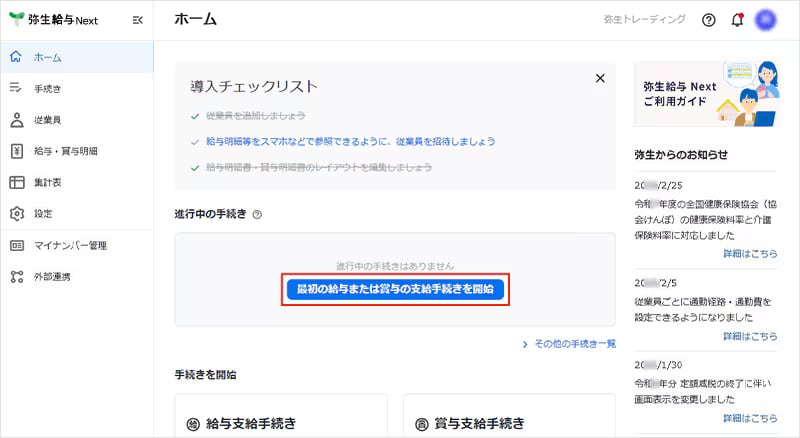Image resolution: width=800 pixels, height=438 pixels.
Task: Open the notifications bell icon
Action: coord(737,20)
